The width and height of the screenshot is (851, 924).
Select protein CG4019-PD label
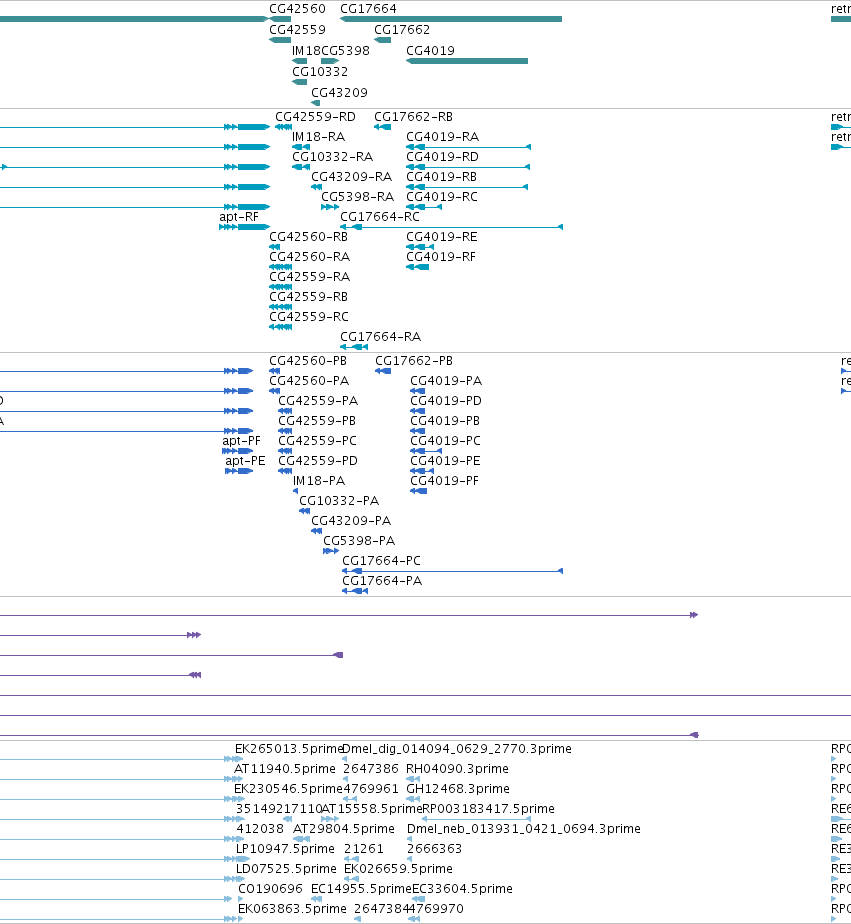(446, 401)
